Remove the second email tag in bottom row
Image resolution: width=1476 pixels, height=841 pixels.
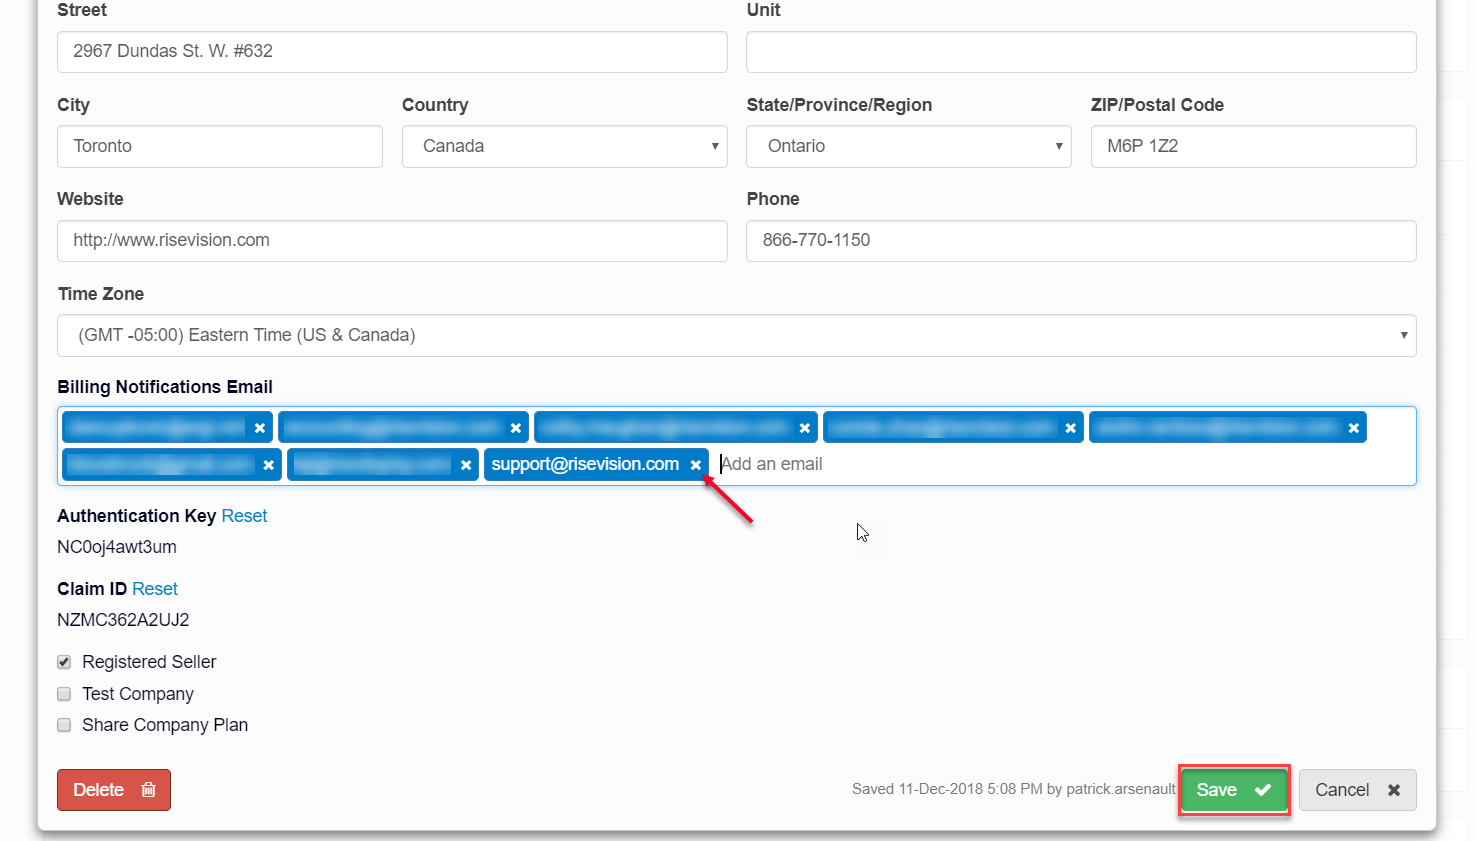[466, 464]
